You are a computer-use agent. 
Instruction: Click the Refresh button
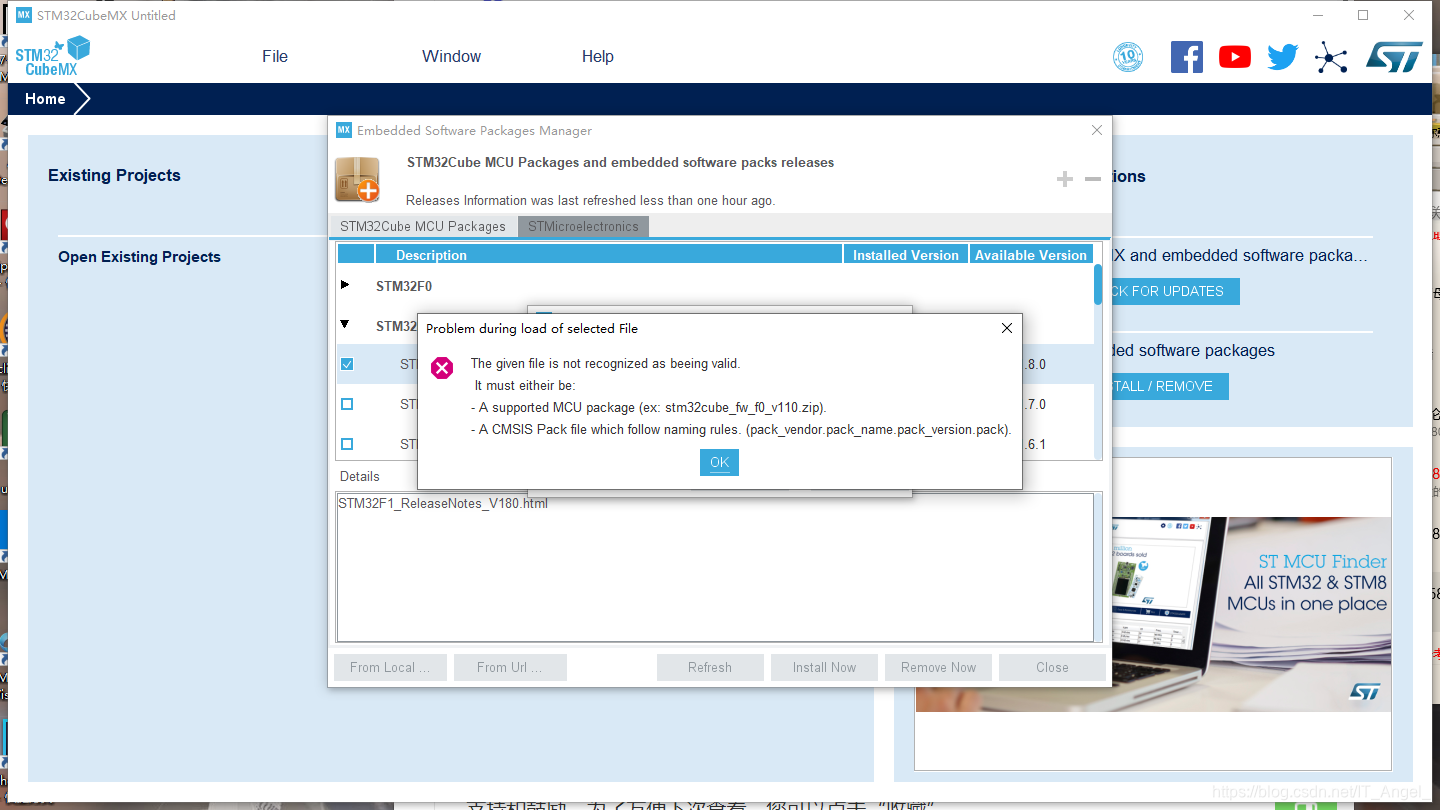[x=710, y=667]
